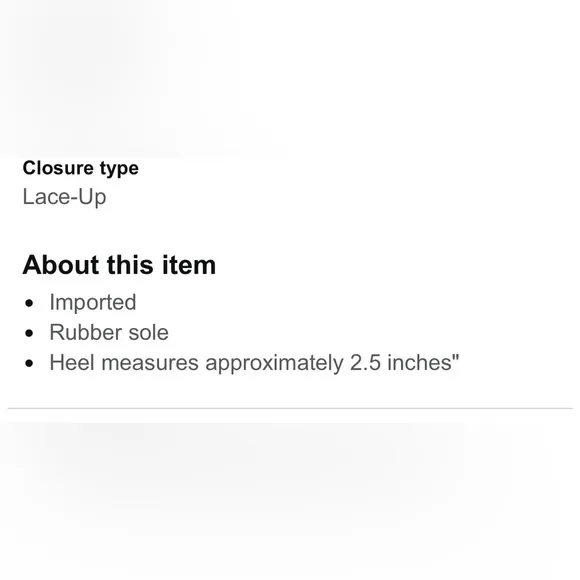Click the word "About" in the section heading
This screenshot has width=580, height=580.
point(61,265)
